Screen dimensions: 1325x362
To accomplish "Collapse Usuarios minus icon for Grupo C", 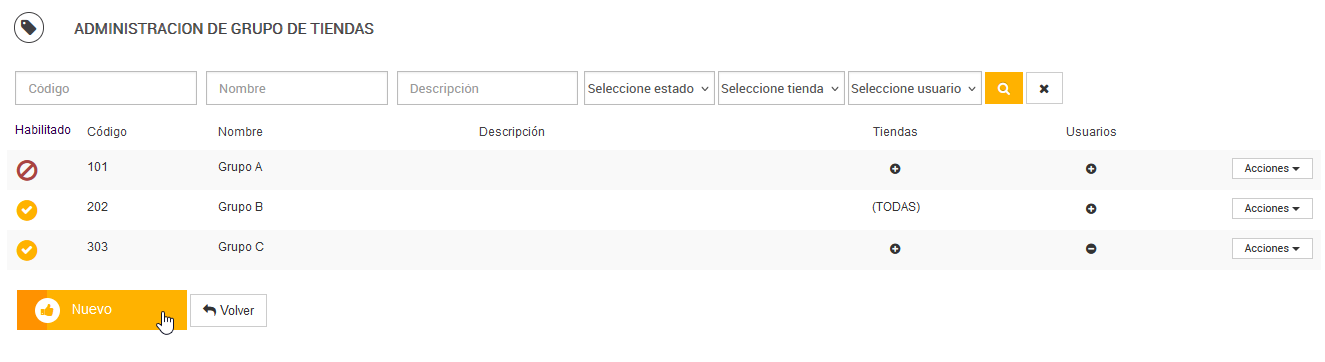I will 1091,249.
